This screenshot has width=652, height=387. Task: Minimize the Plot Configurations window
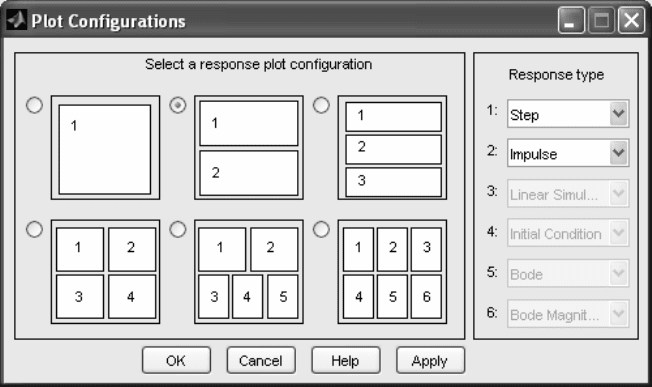point(571,20)
